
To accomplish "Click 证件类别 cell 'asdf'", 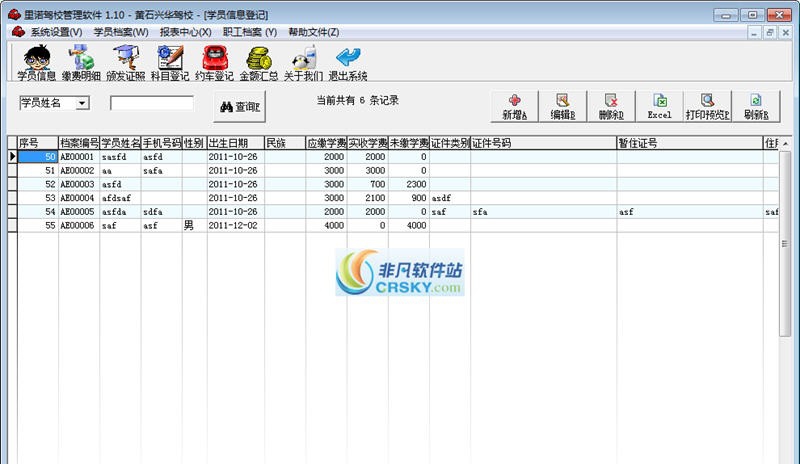I will click(450, 198).
